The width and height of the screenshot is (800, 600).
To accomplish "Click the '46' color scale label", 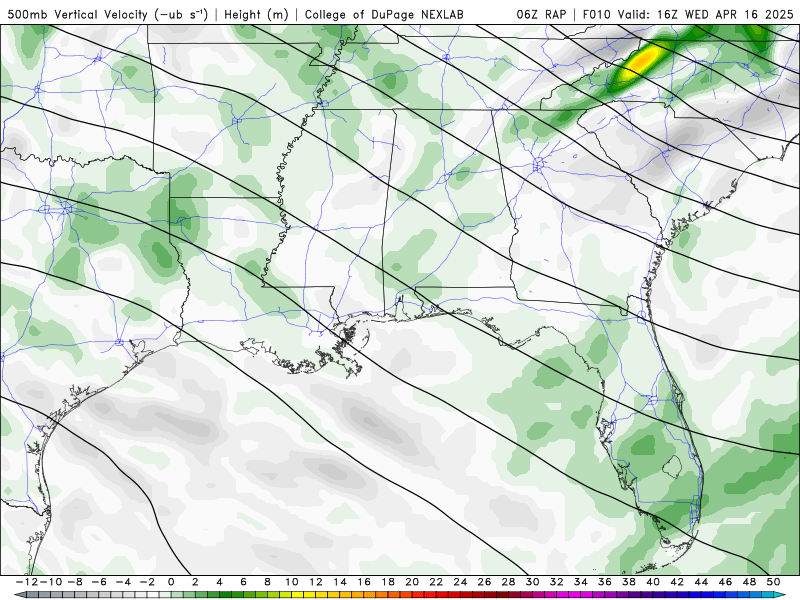I will point(726,582).
